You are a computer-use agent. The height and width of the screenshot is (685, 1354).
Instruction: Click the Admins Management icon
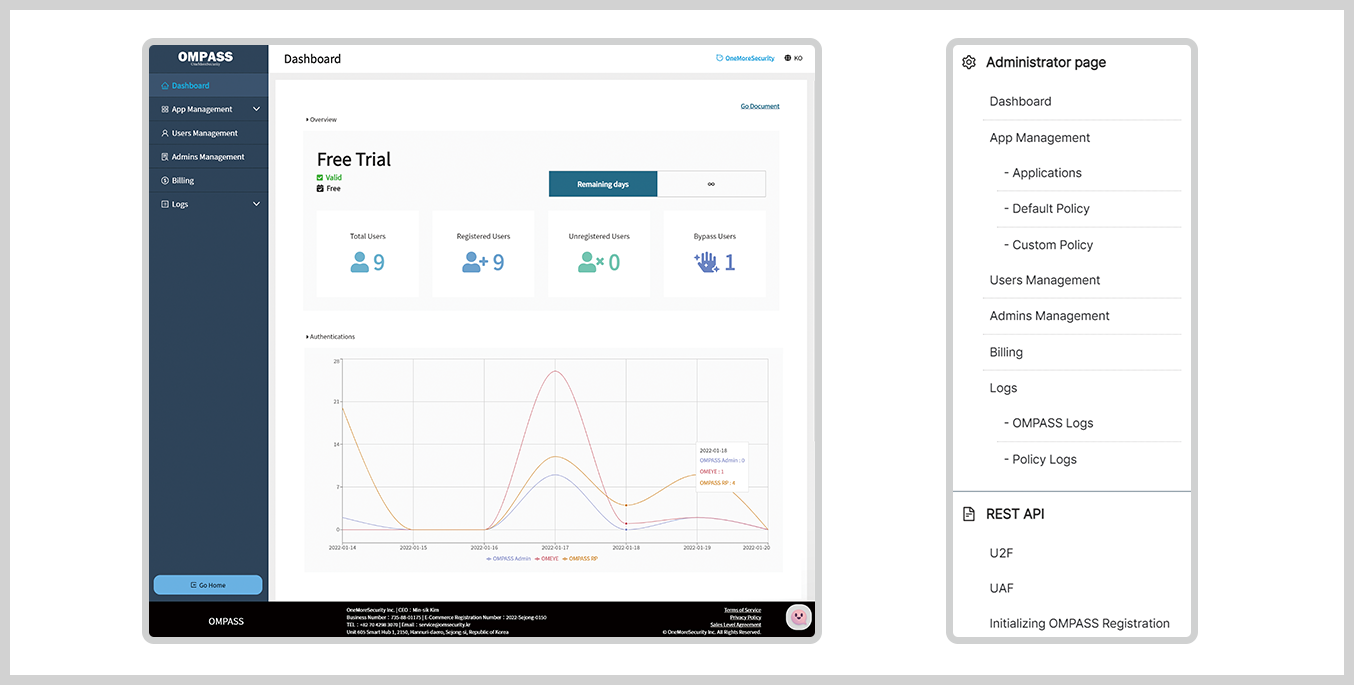pos(165,157)
